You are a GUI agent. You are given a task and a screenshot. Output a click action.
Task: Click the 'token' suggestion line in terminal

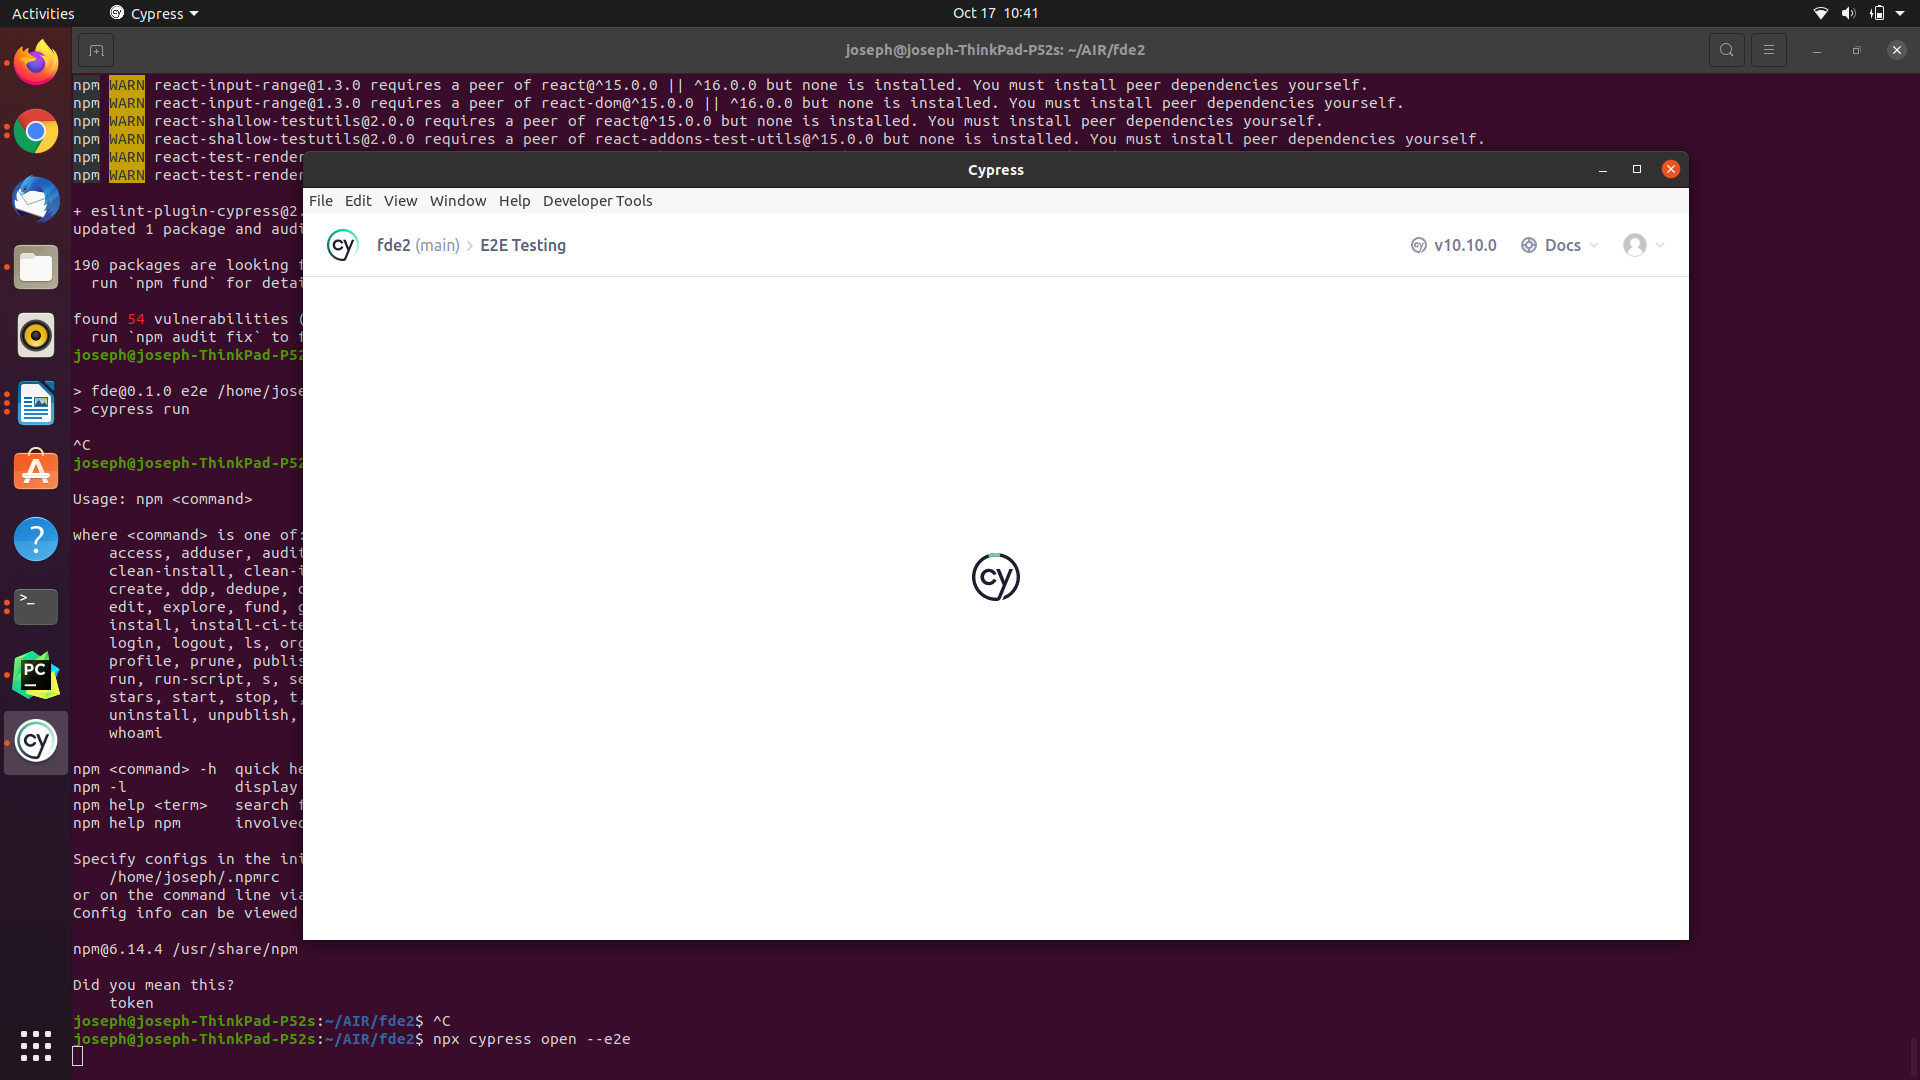(x=131, y=1003)
